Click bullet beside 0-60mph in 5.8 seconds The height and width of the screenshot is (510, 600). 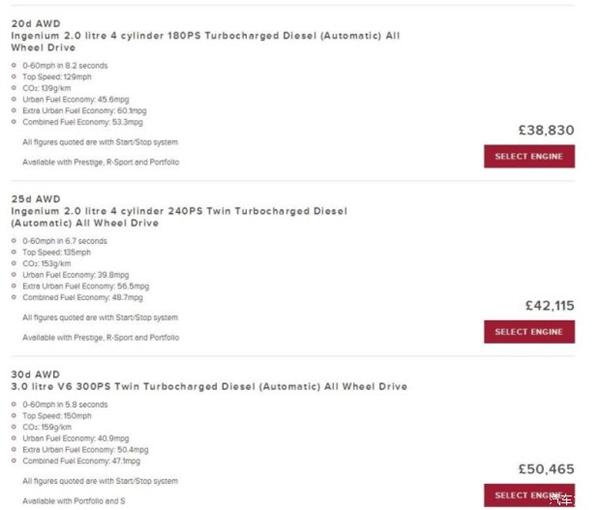tap(14, 404)
